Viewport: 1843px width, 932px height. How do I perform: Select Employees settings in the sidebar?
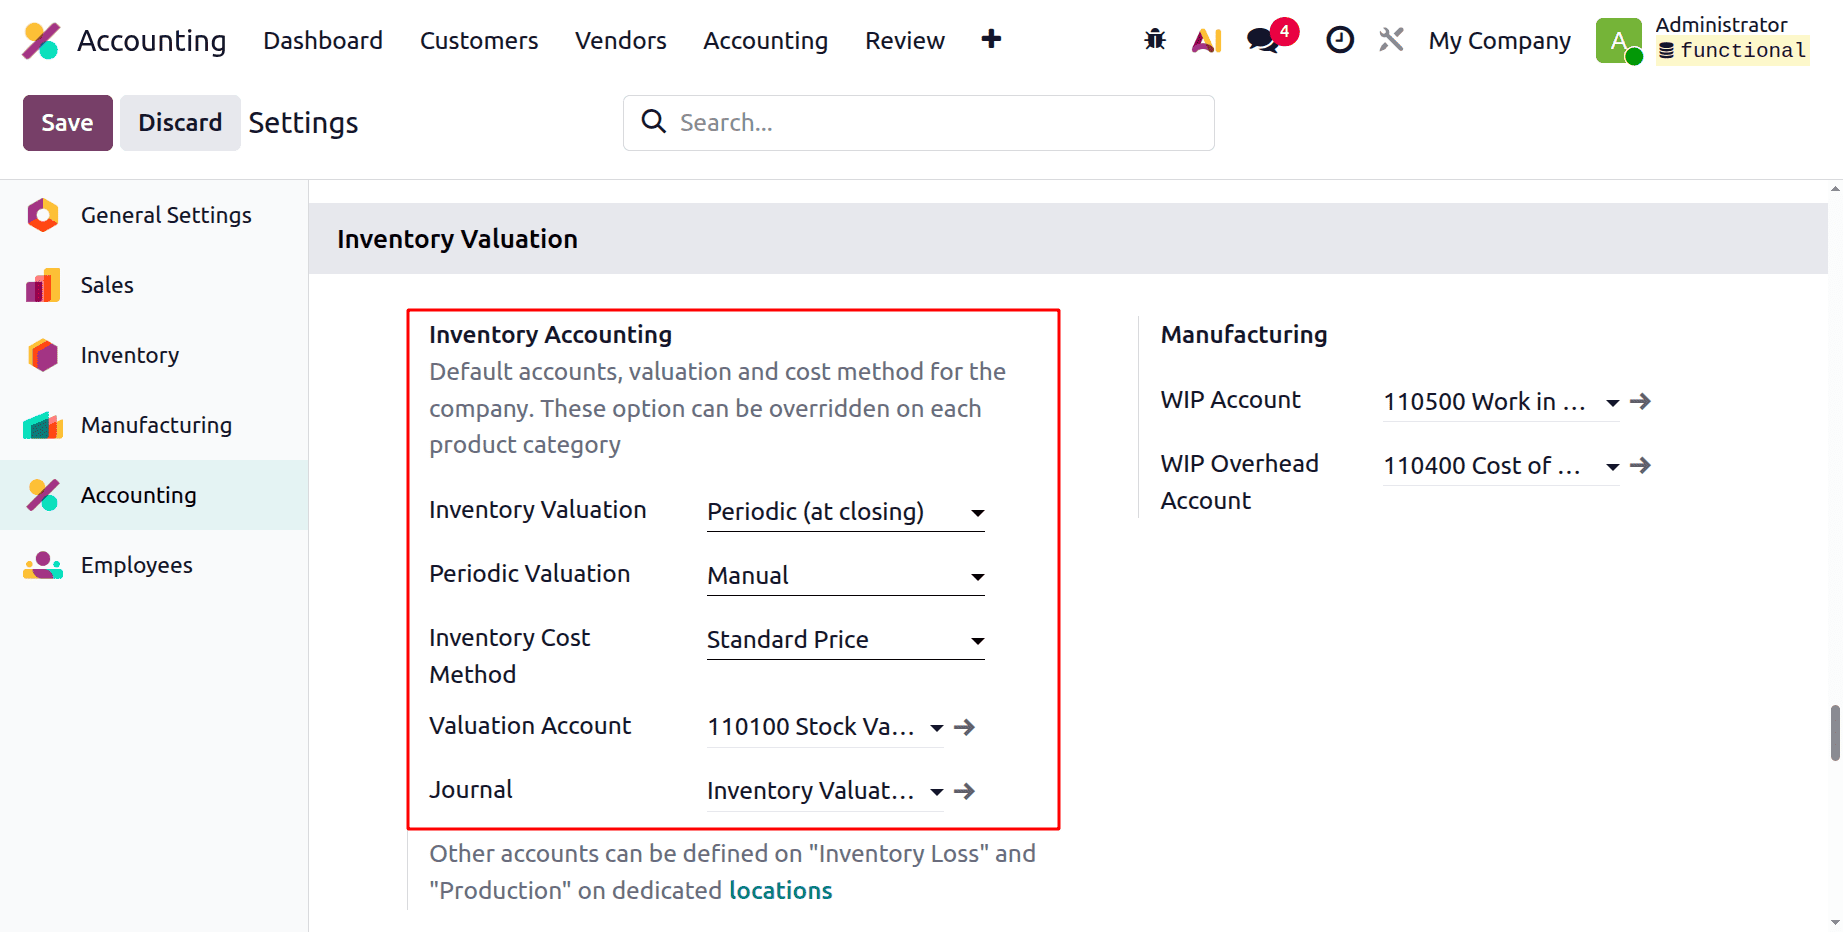tap(154, 565)
